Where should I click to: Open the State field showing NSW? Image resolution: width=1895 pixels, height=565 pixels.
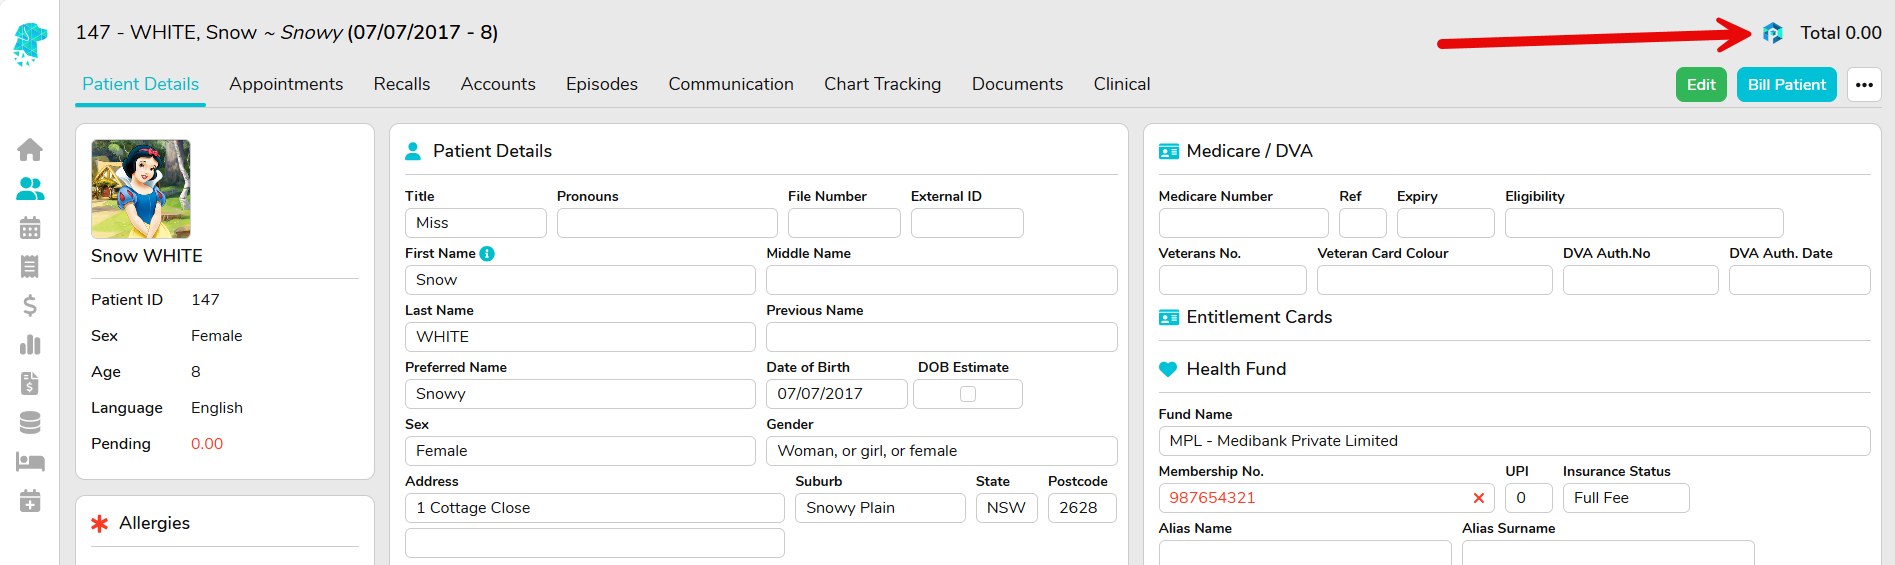coord(1006,508)
